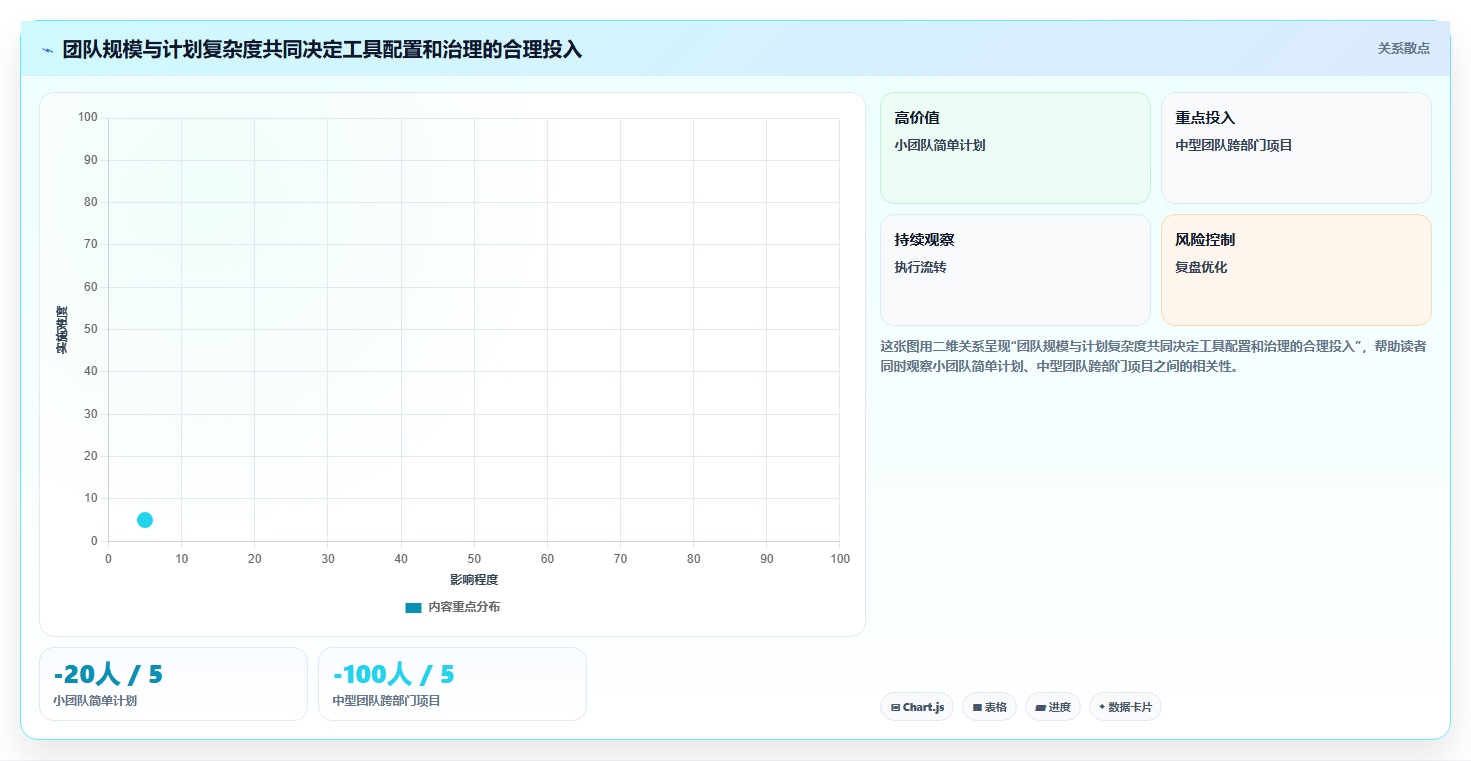Open the 数据卡片 tag chip
Screen dimensions: 1471x761
1125,707
